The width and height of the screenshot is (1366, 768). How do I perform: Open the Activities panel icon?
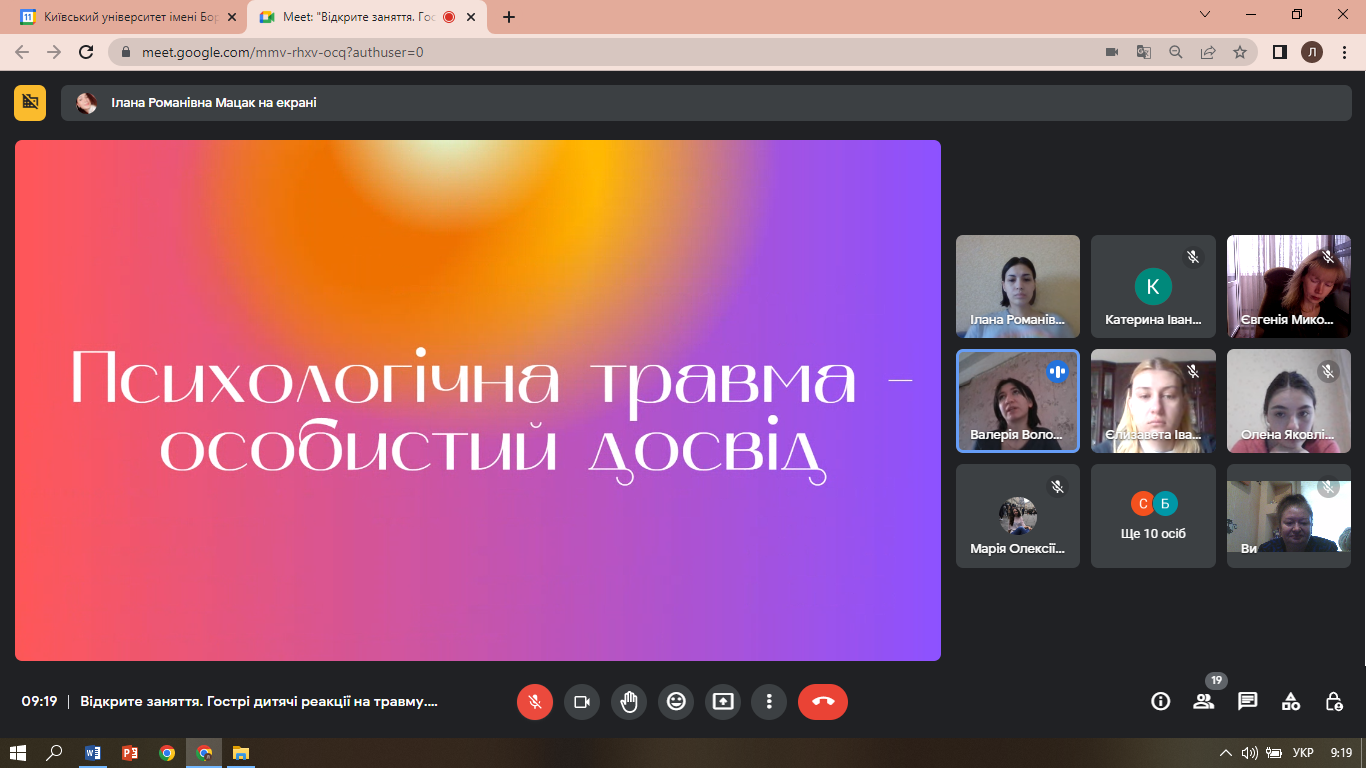[1291, 702]
